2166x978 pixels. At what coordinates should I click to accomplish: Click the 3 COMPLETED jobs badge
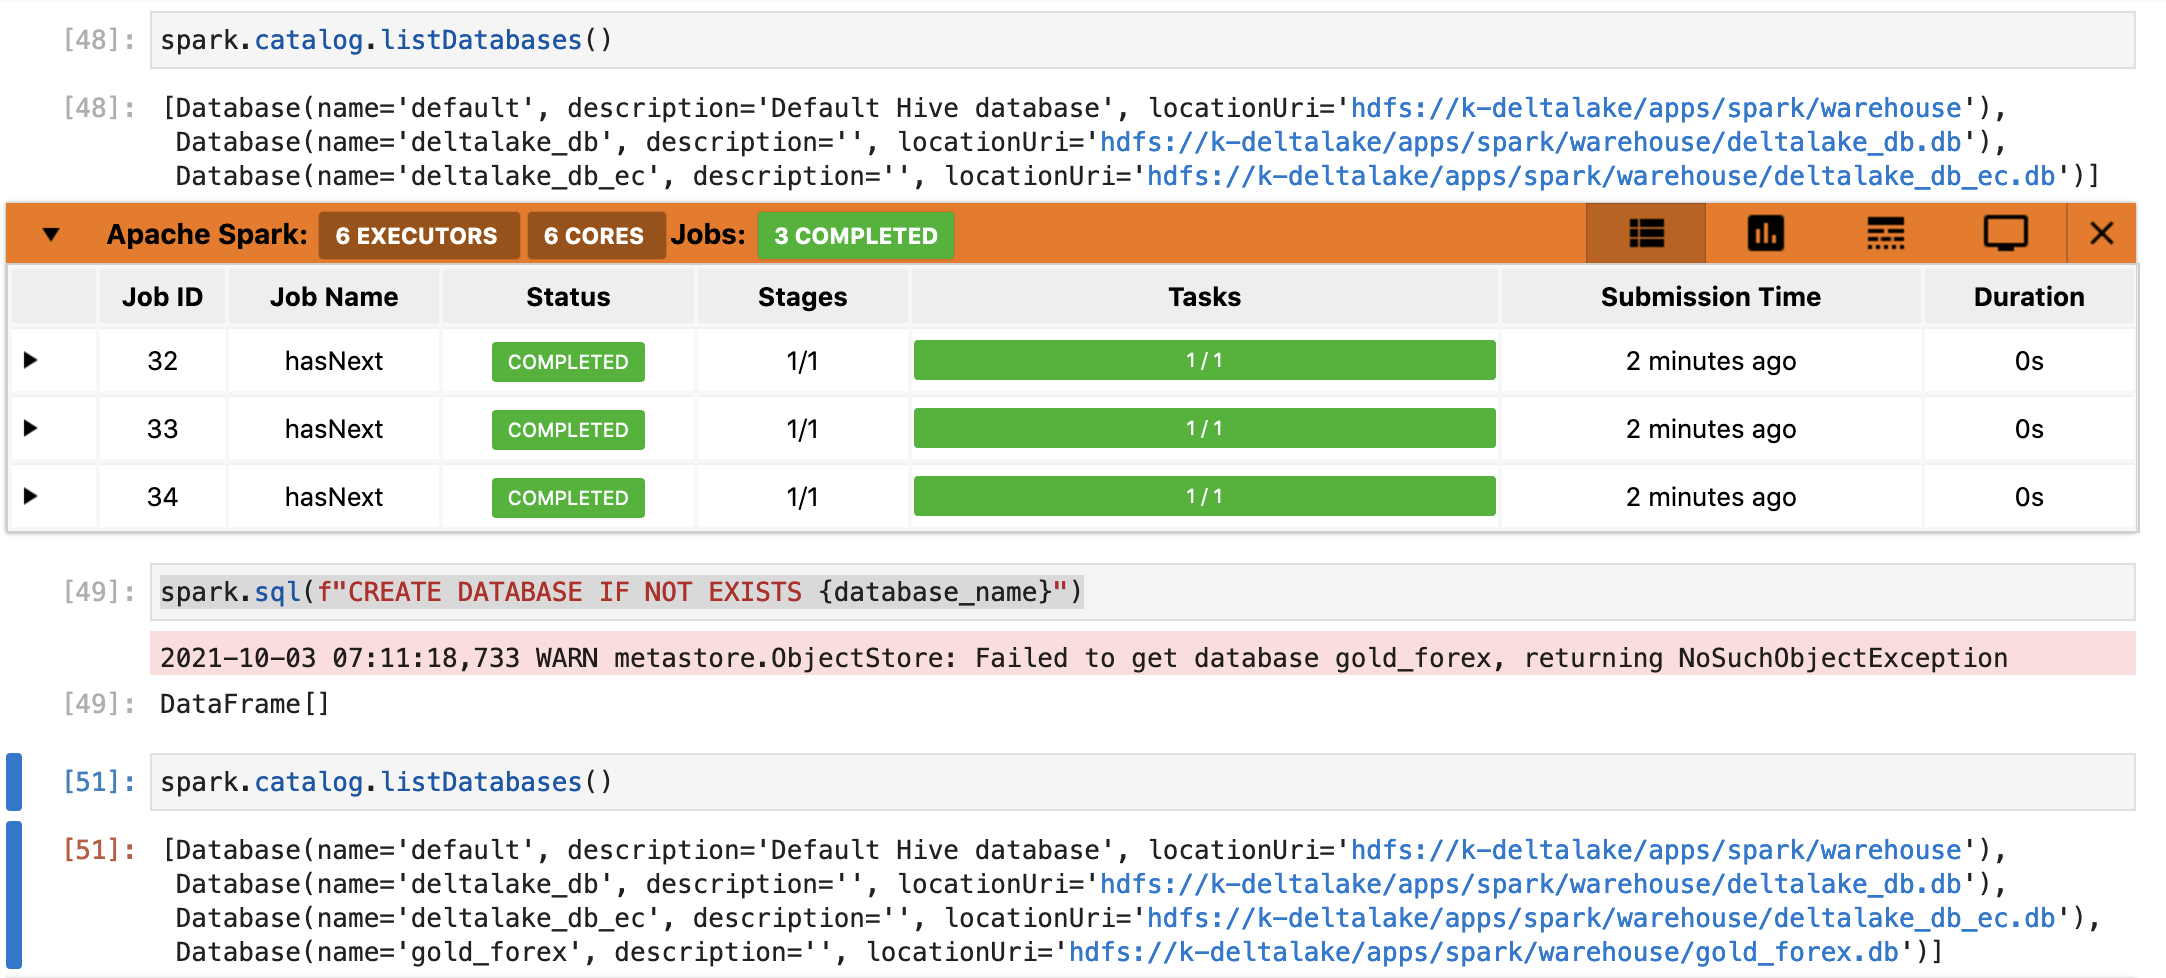[856, 236]
